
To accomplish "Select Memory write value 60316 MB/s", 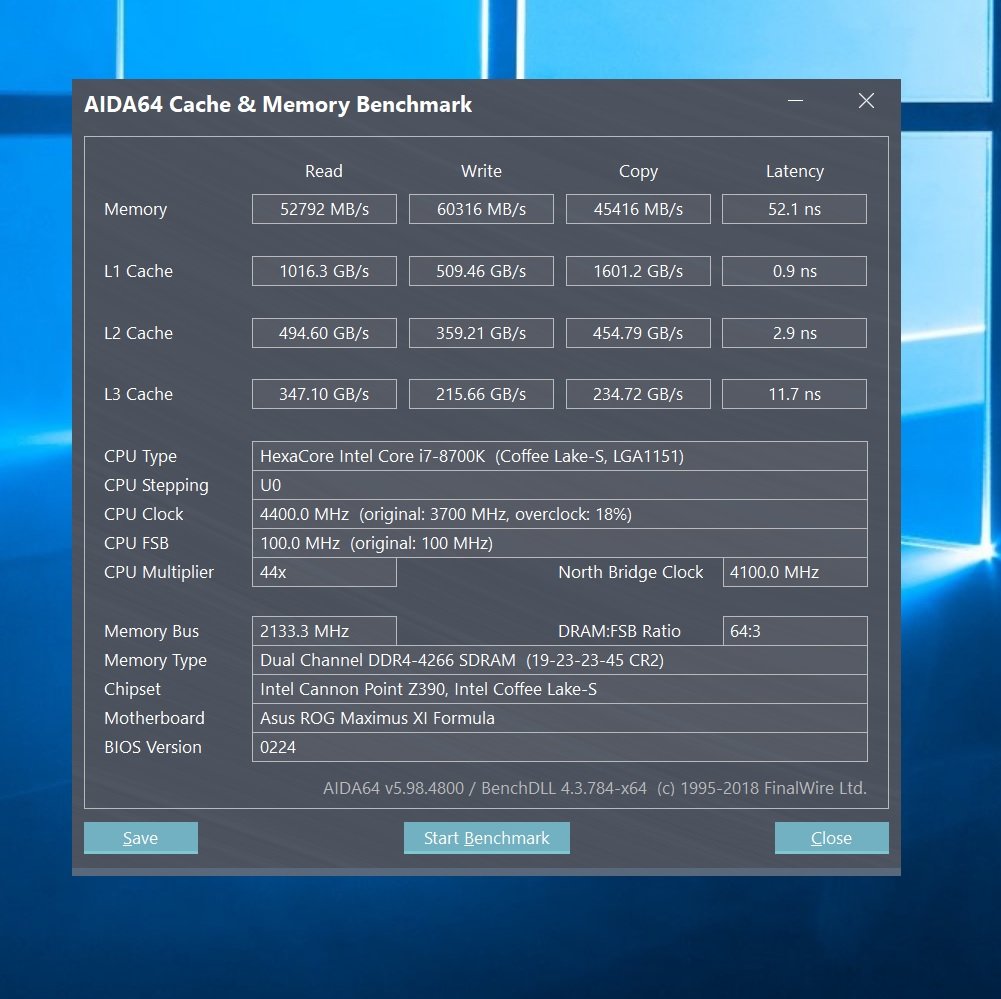I will pos(481,209).
